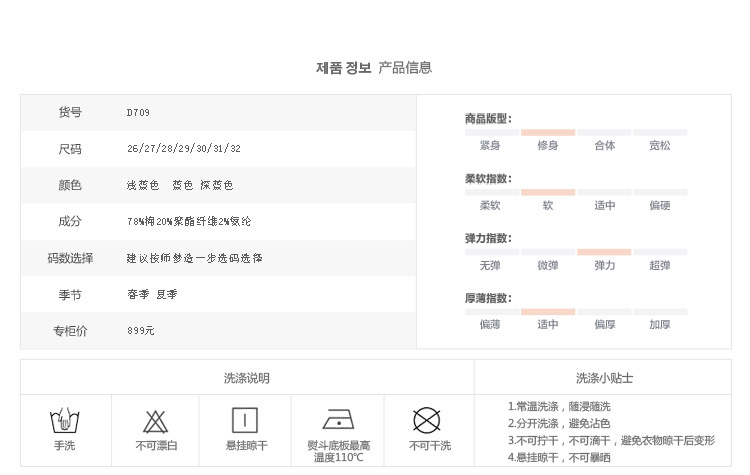Select the highlighted 软 softness bar
The image size is (750, 475).
(x=548, y=192)
